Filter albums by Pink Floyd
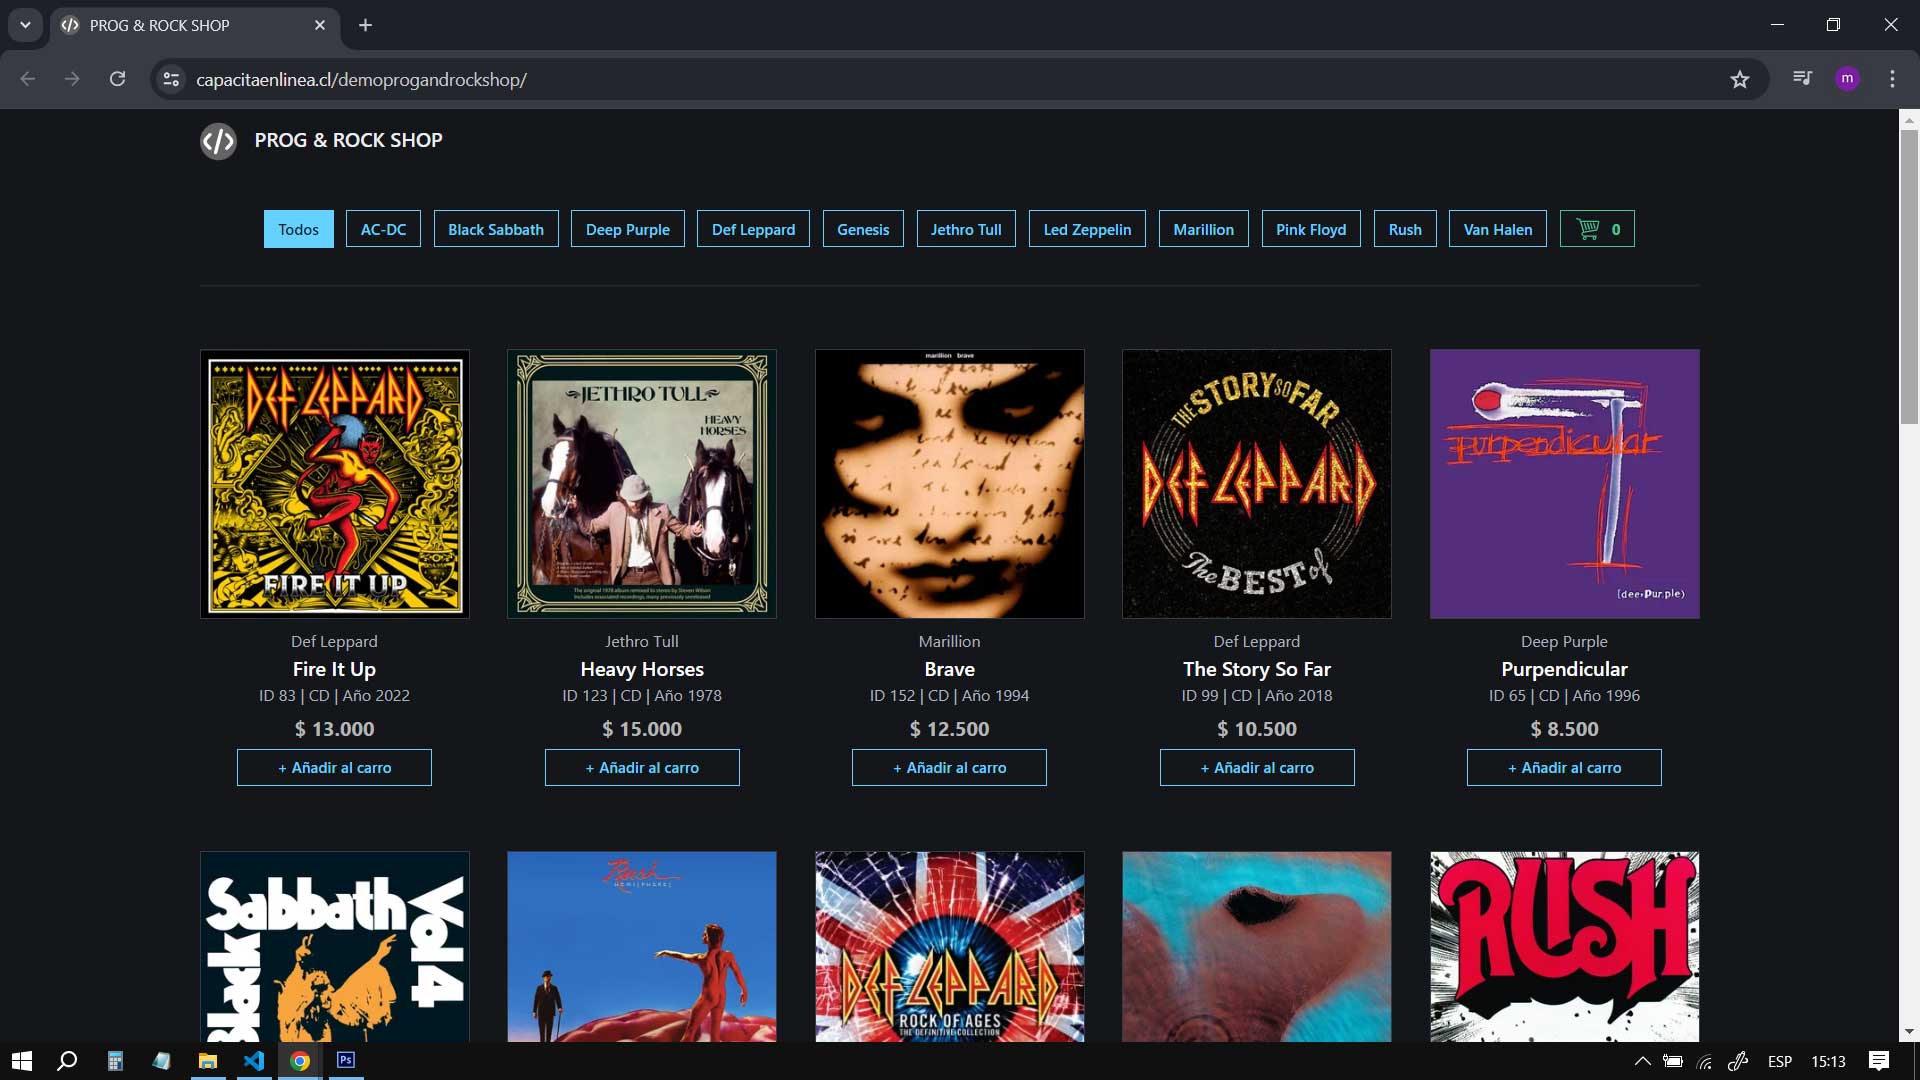 (x=1311, y=229)
